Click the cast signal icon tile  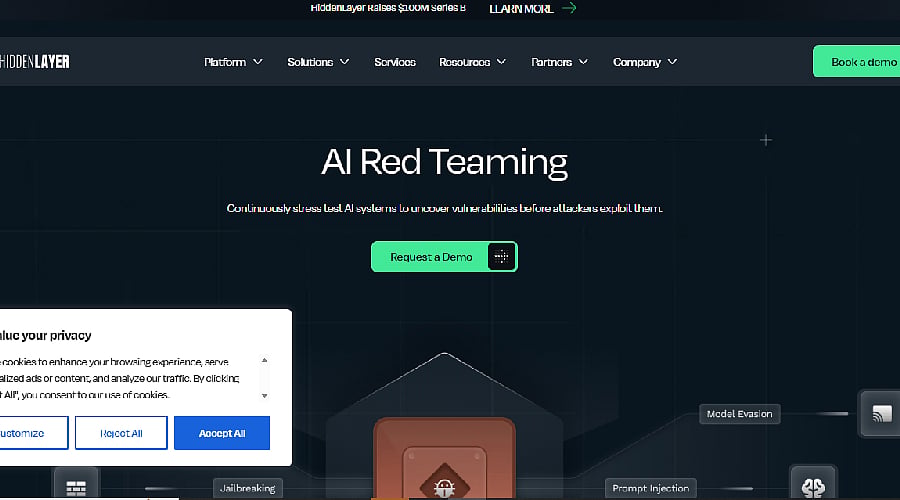click(x=880, y=413)
